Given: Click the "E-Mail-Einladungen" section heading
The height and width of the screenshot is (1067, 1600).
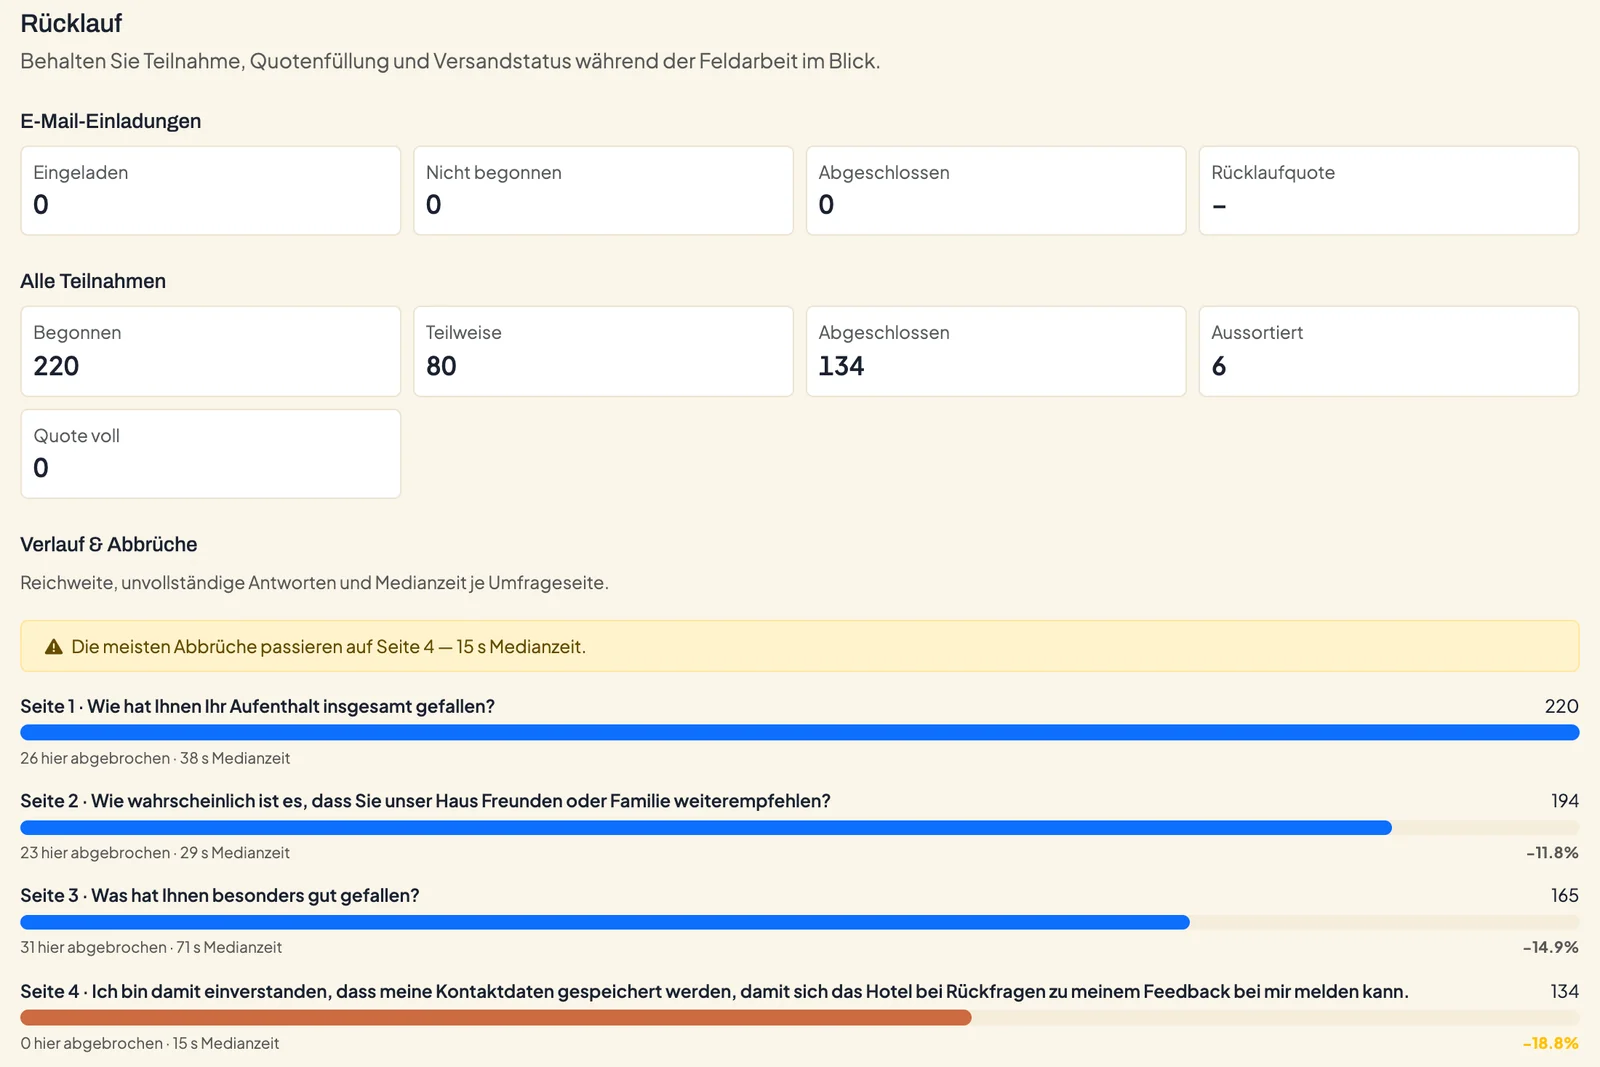Looking at the screenshot, I should point(111,121).
